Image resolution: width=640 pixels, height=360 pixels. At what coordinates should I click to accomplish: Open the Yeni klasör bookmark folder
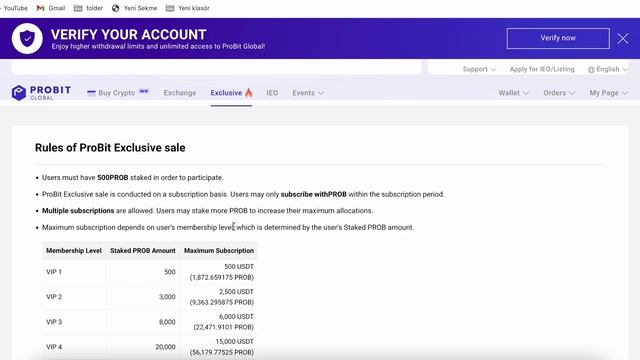pyautogui.click(x=188, y=8)
